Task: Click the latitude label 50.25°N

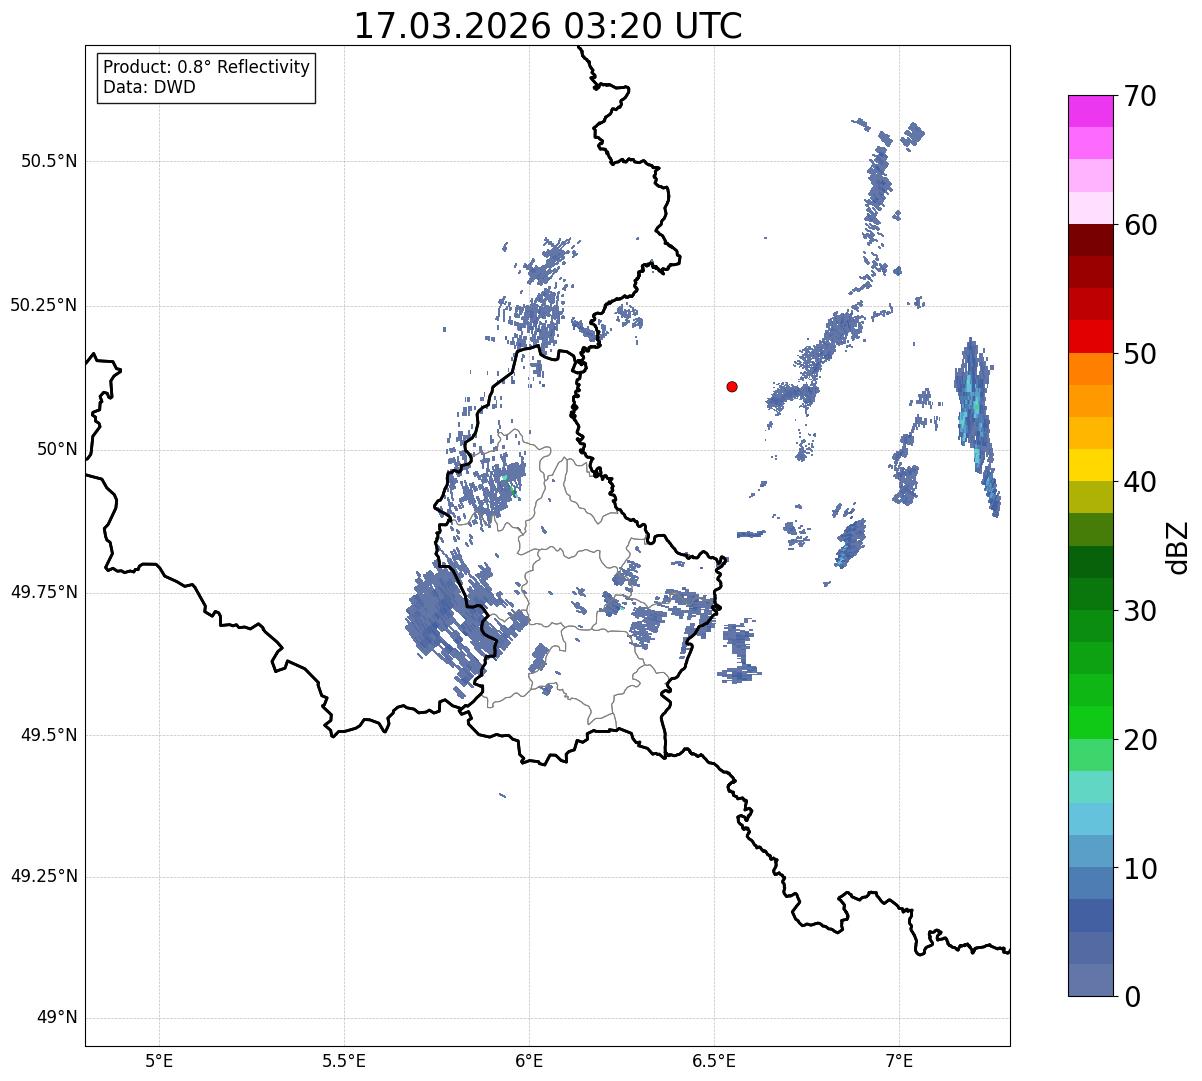Action: click(x=44, y=305)
